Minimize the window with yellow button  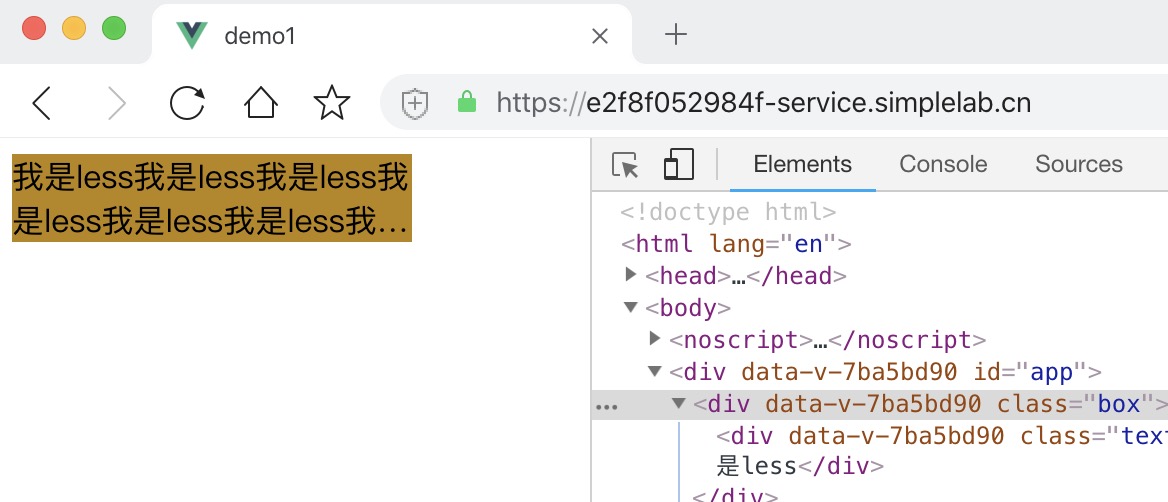pyautogui.click(x=74, y=28)
